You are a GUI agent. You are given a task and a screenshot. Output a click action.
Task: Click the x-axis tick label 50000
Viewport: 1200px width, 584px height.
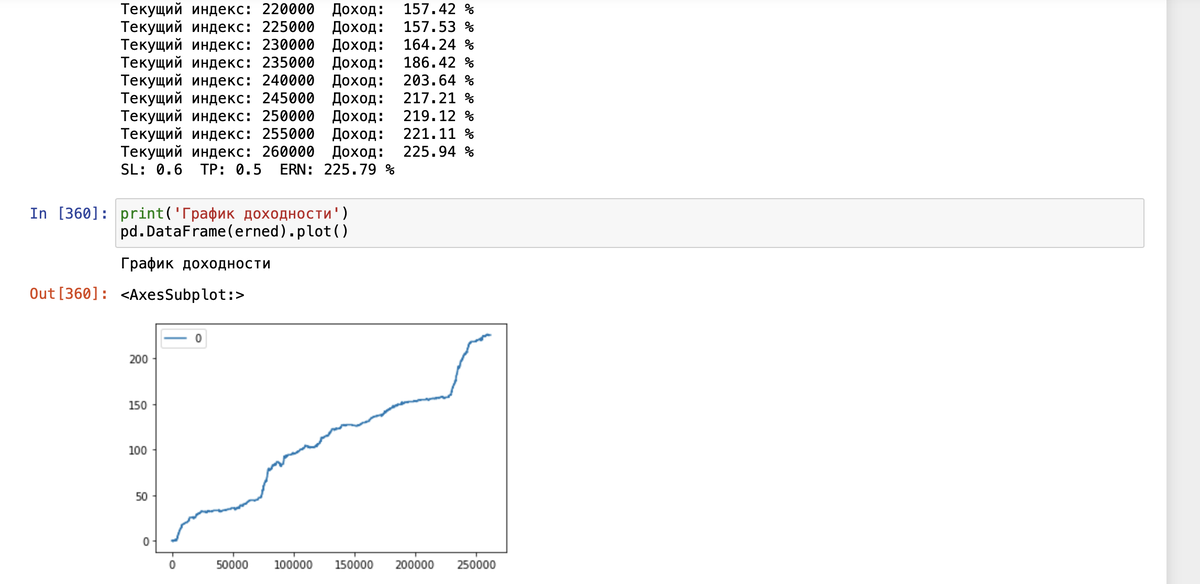pyautogui.click(x=233, y=566)
